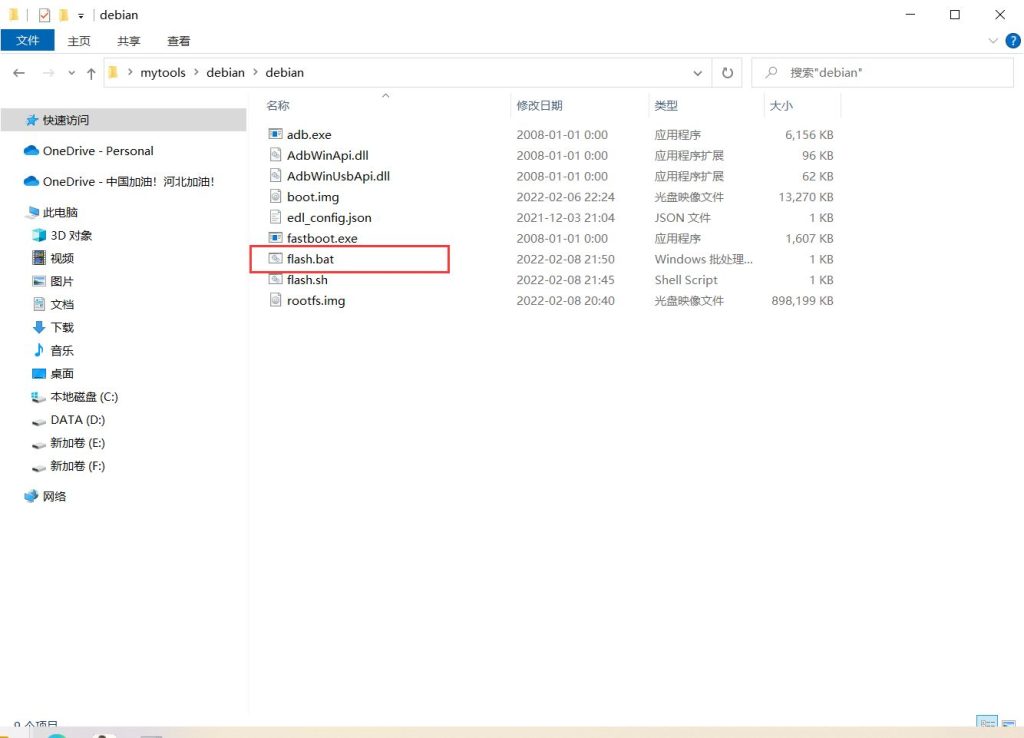Switch to the 查看 ribbon tab
1024x738 pixels.
pyautogui.click(x=178, y=40)
